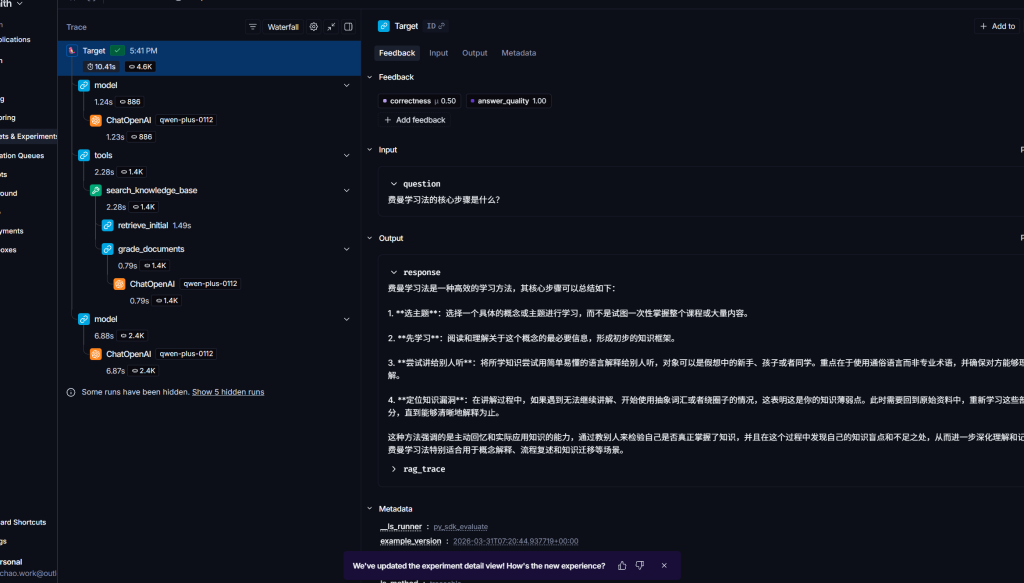Screen dimensions: 1024x583
Task: Collapse the question field
Action: point(394,184)
